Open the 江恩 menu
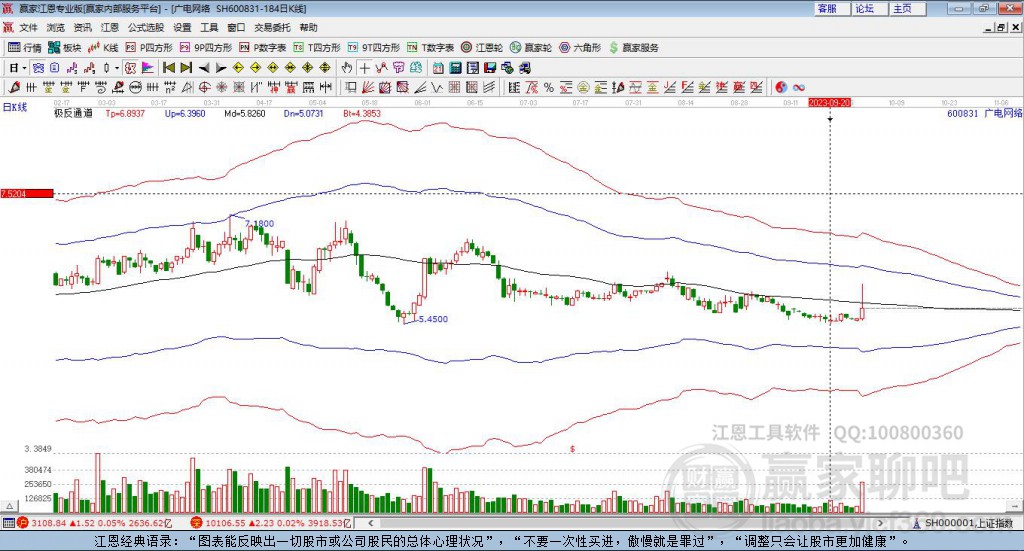The image size is (1024, 551). tap(110, 27)
